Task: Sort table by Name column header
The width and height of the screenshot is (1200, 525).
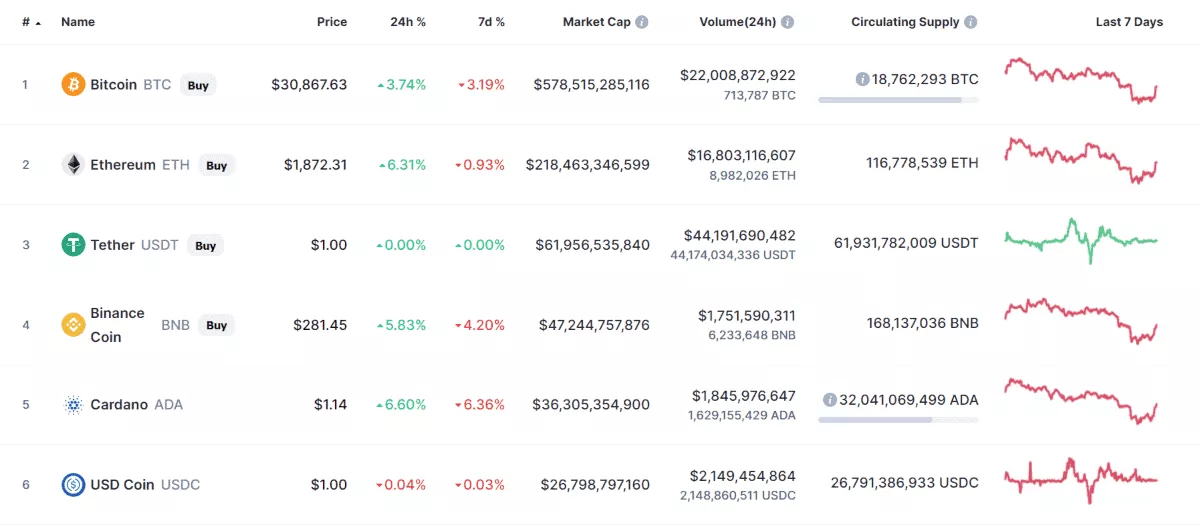Action: (x=78, y=22)
